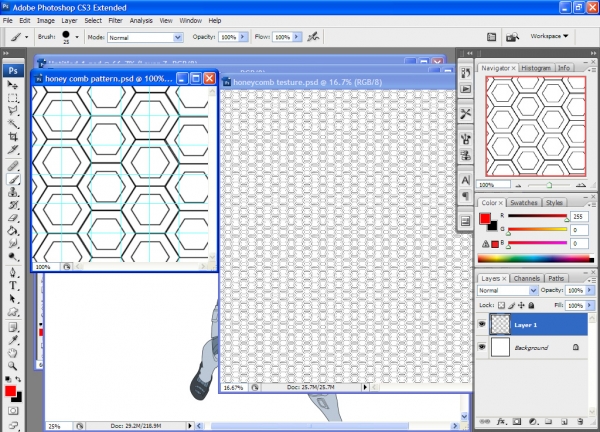
Task: Open Brush preset picker dropdown
Action: 77,37
